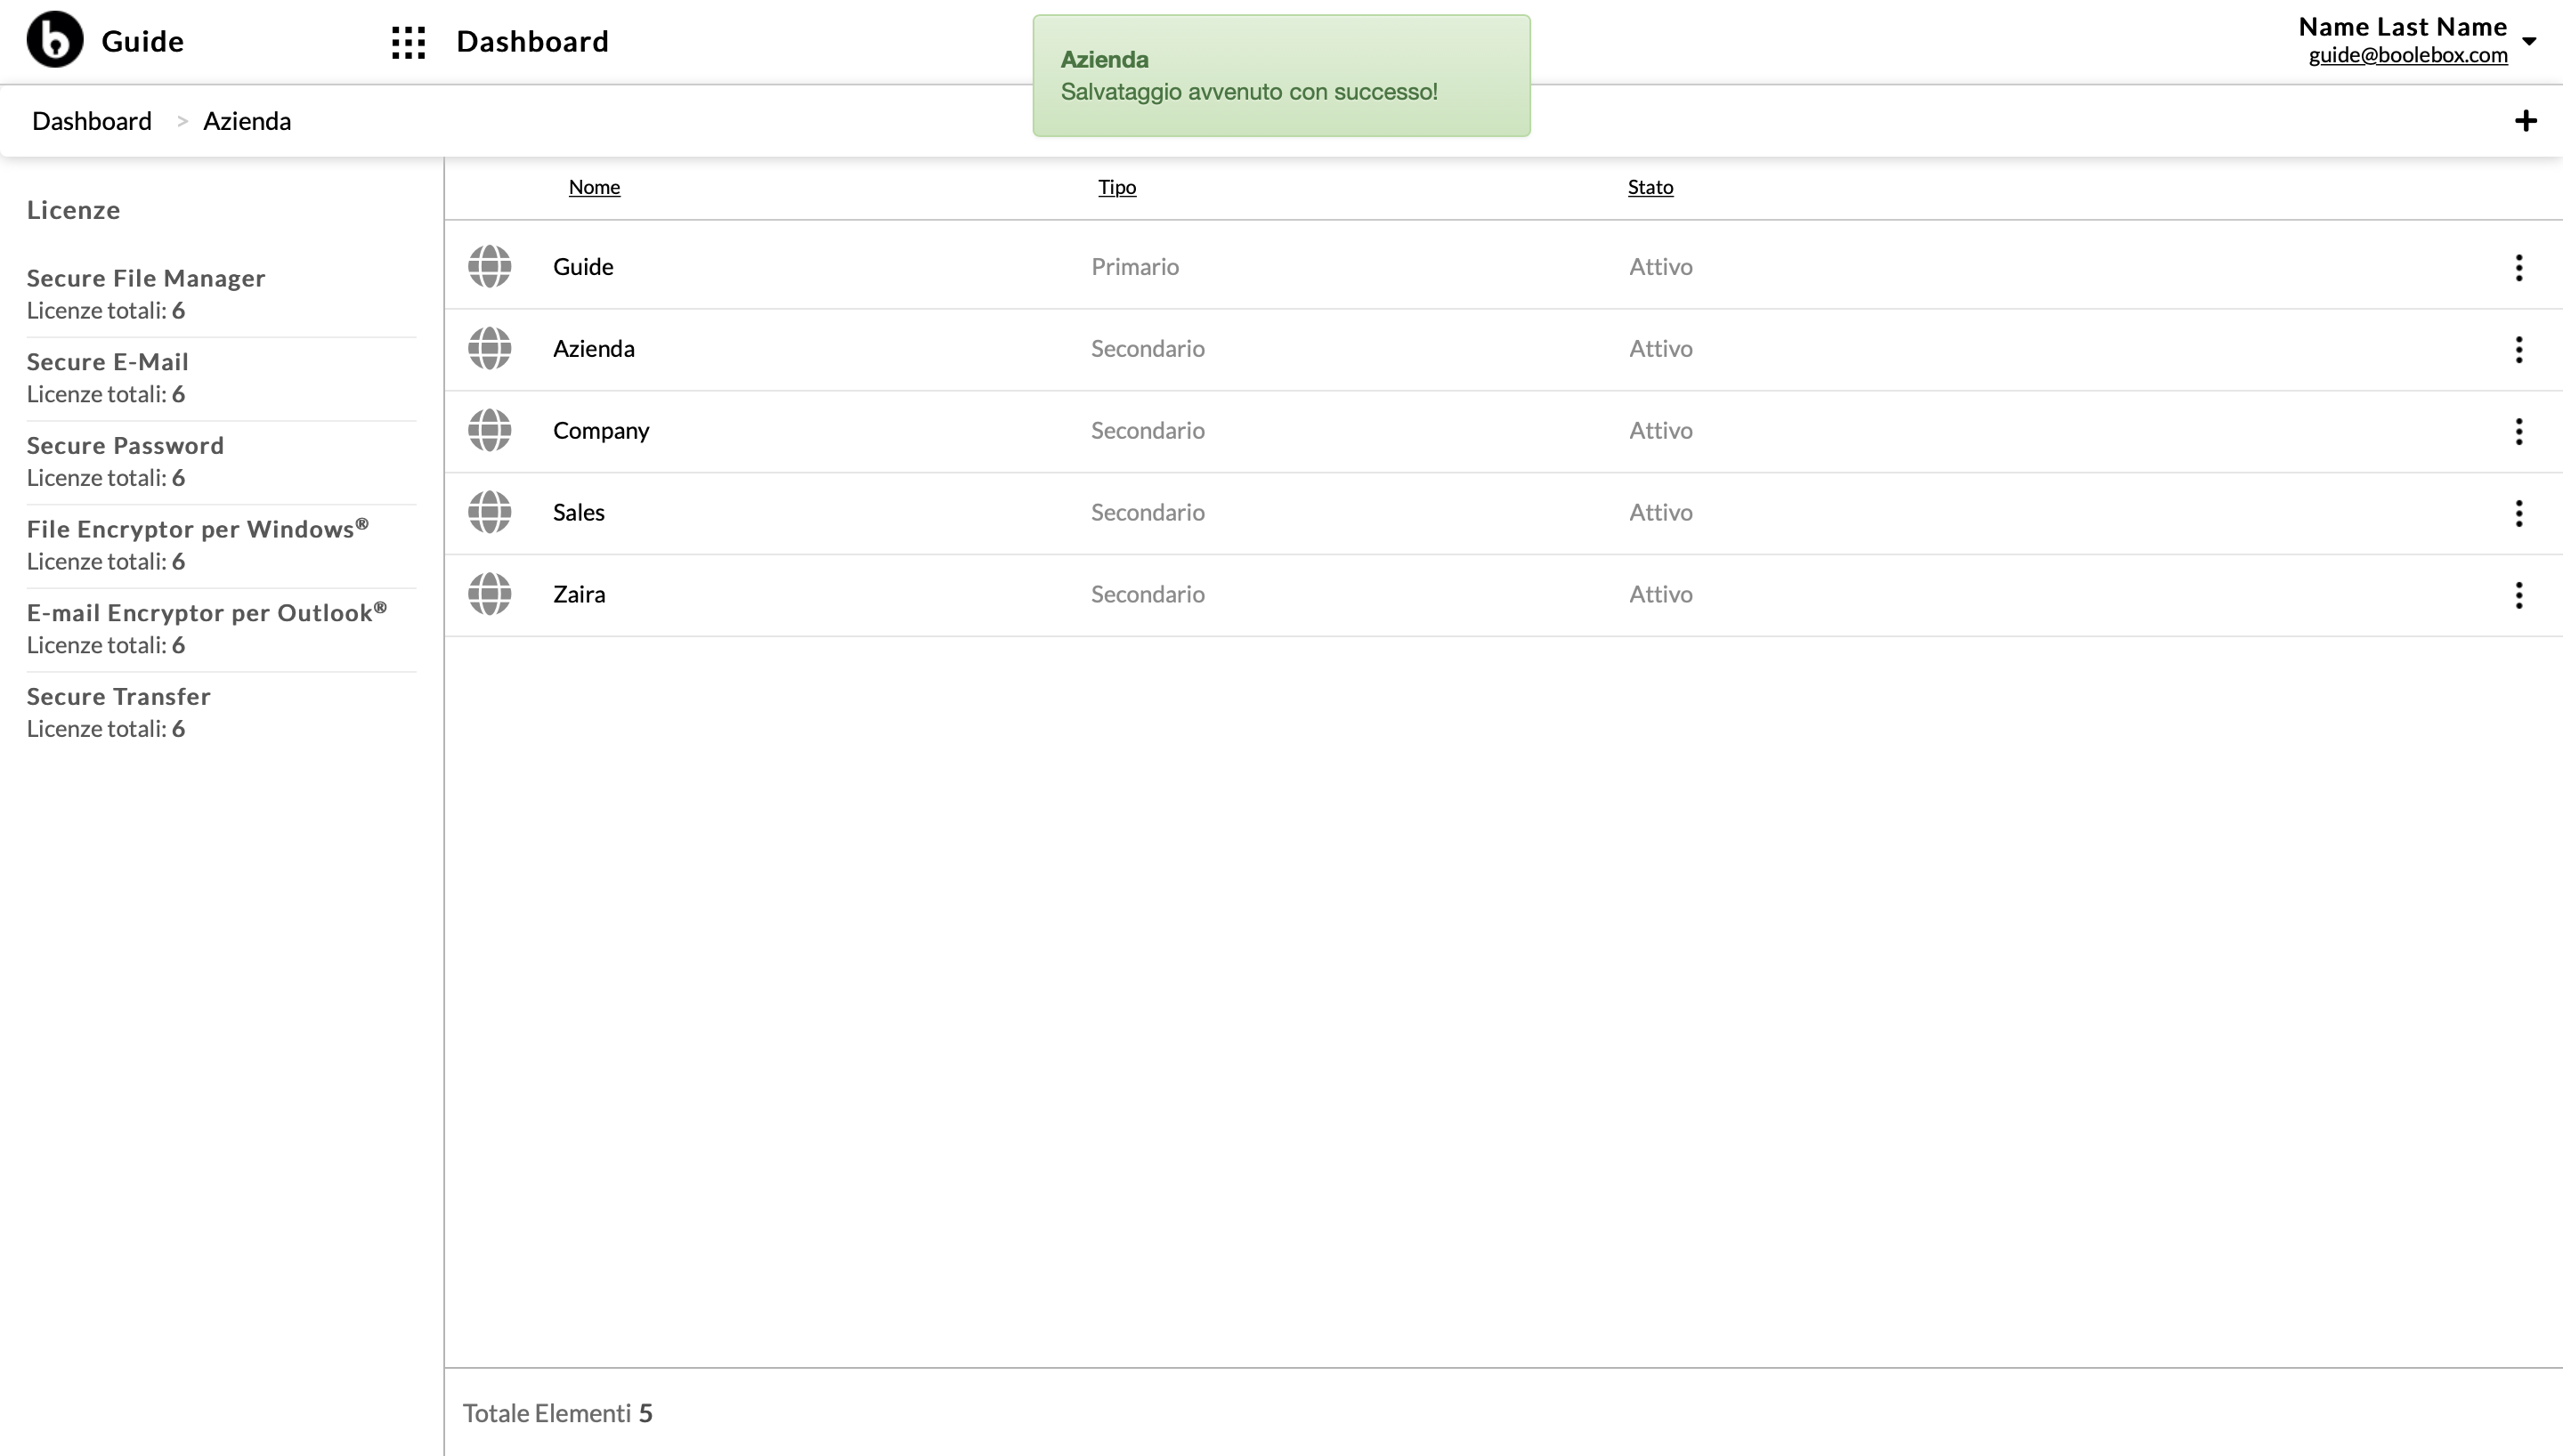Click the globe icon in Sales row
The image size is (2563, 1456).
coord(490,512)
